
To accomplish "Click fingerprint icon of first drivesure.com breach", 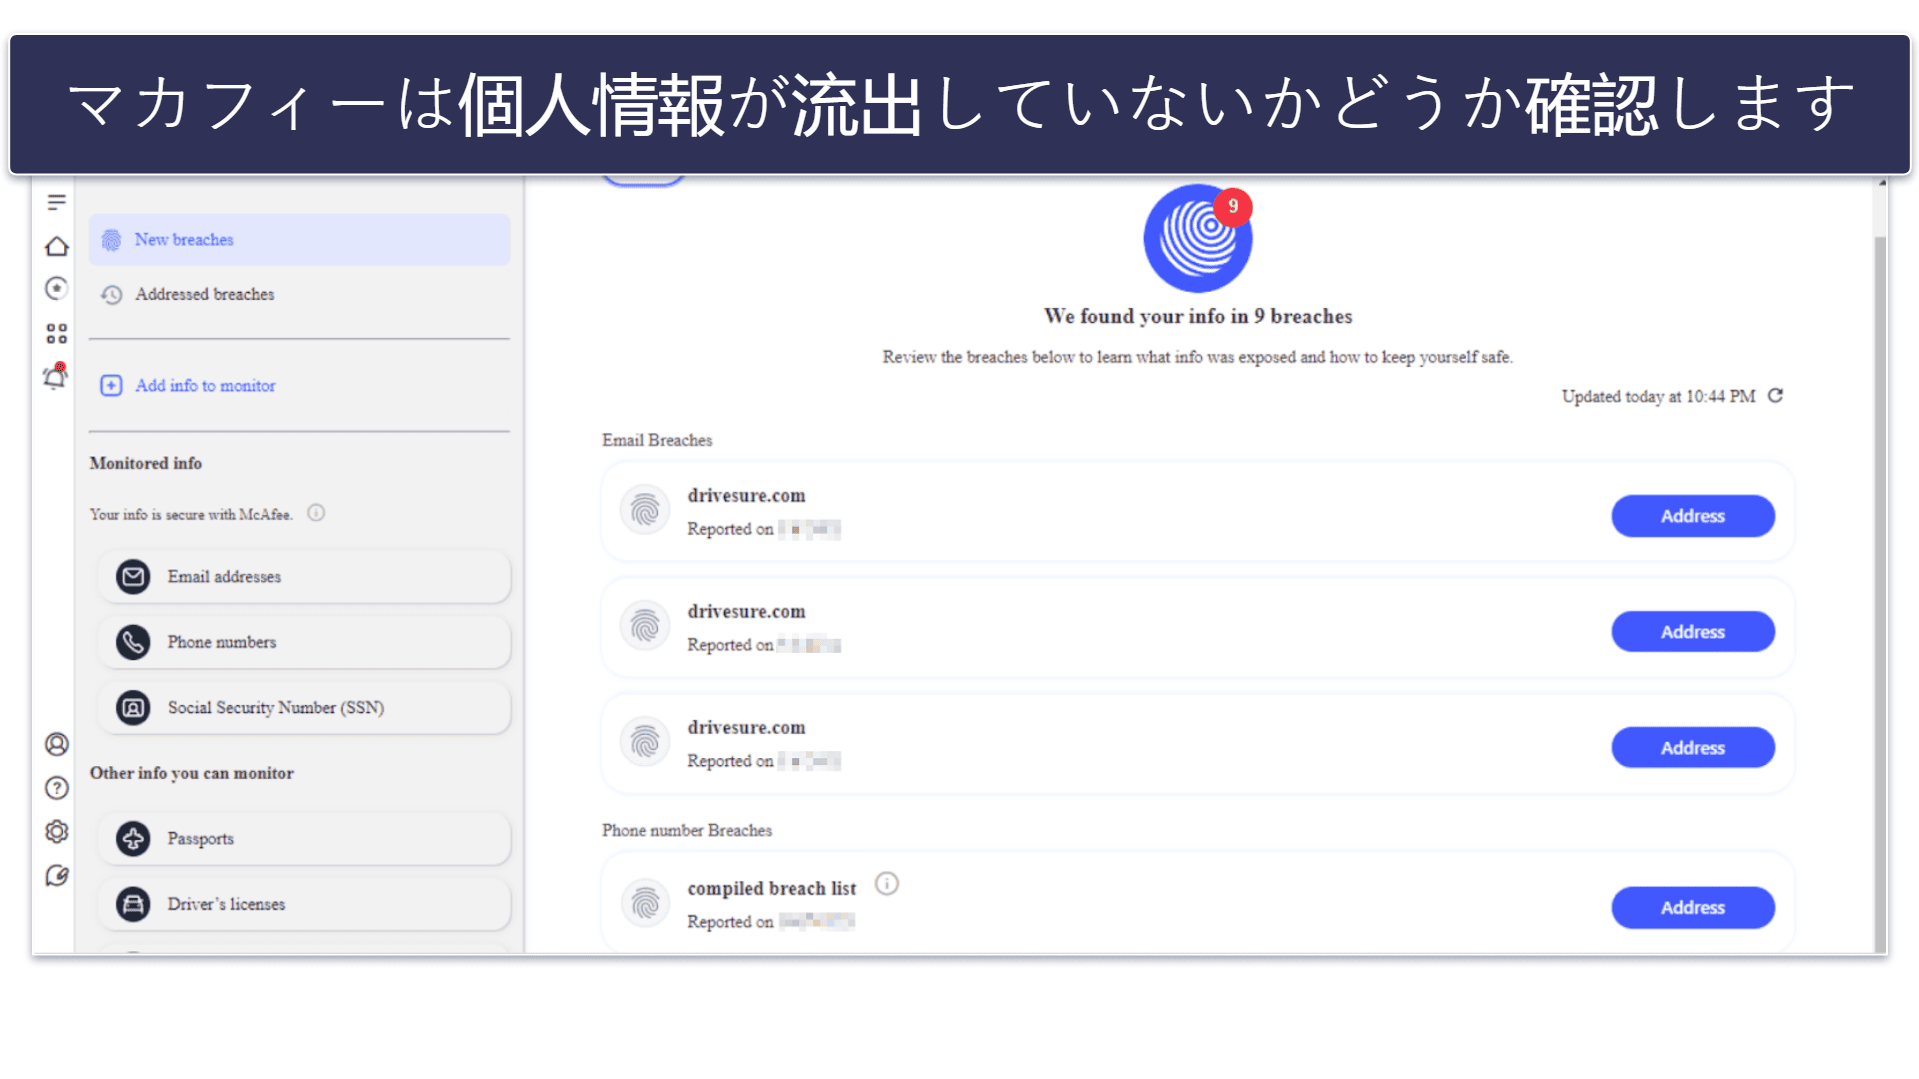I will point(645,511).
